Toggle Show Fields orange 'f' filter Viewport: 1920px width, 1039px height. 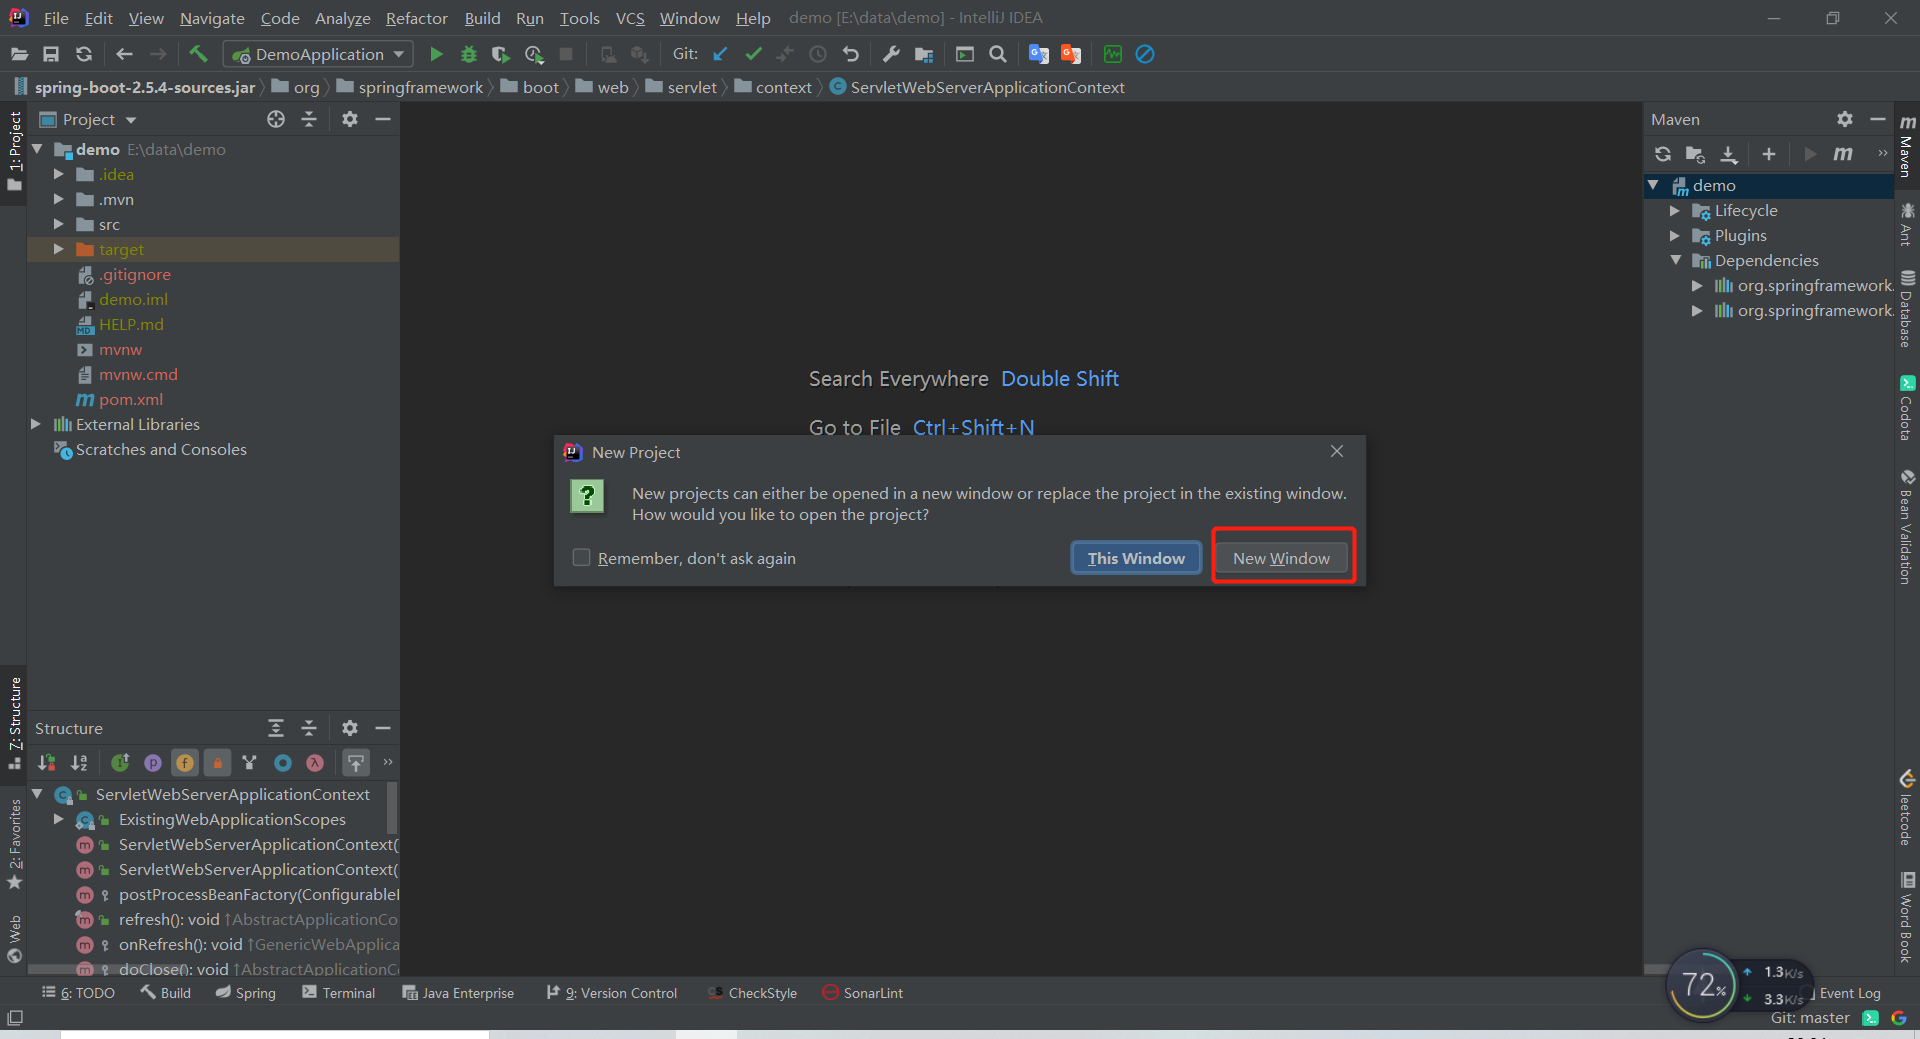coord(185,763)
